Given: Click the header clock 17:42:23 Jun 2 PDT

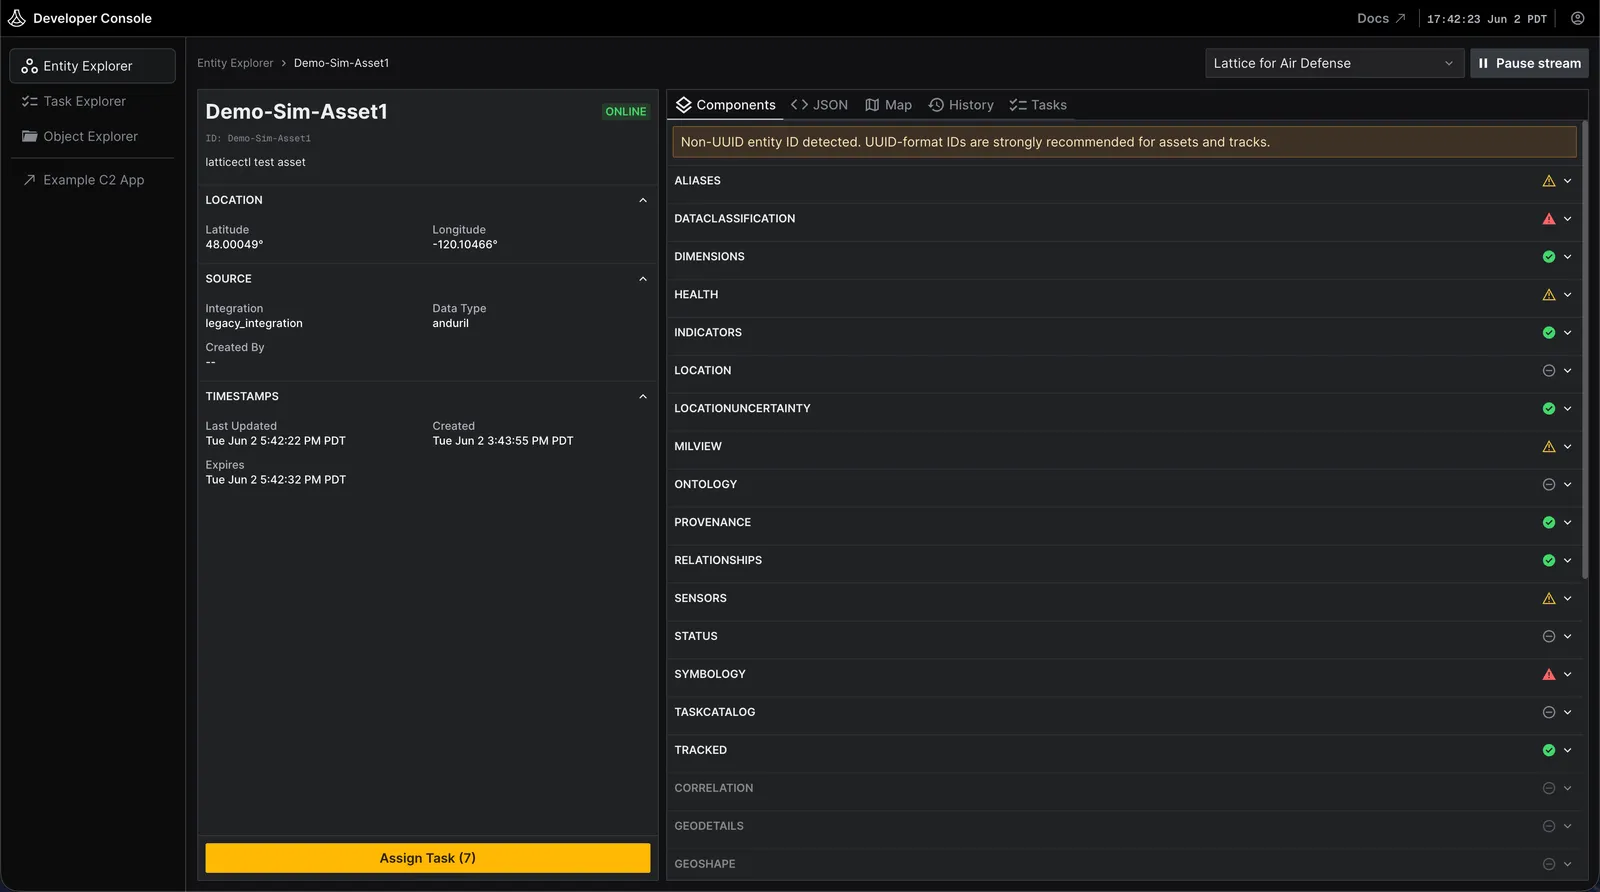Looking at the screenshot, I should [x=1487, y=19].
